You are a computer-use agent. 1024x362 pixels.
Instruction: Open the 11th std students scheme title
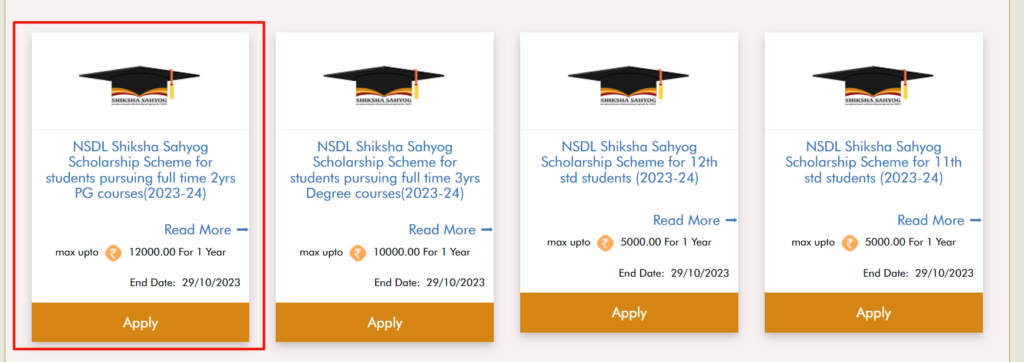coord(873,162)
